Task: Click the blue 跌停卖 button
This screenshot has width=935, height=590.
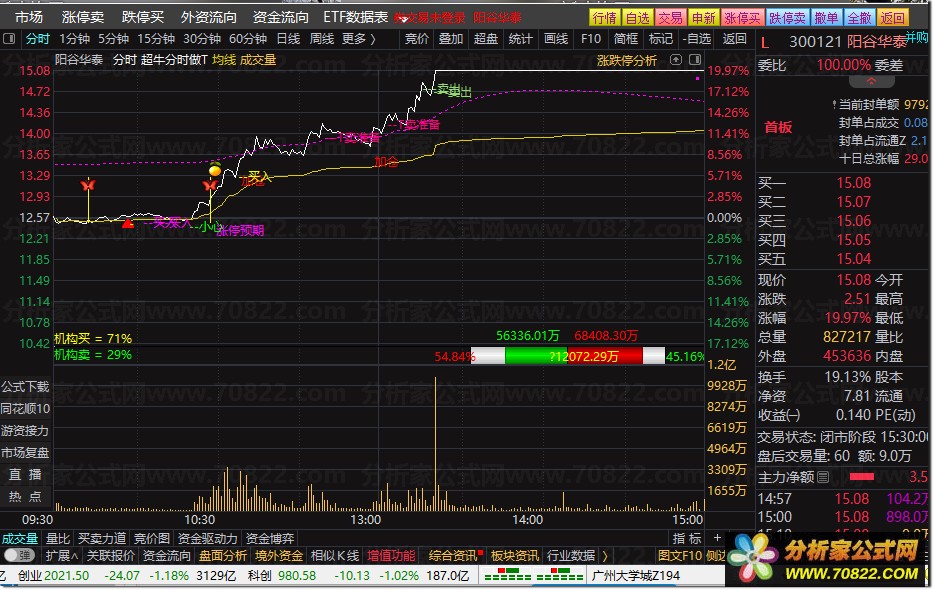Action: coord(787,18)
